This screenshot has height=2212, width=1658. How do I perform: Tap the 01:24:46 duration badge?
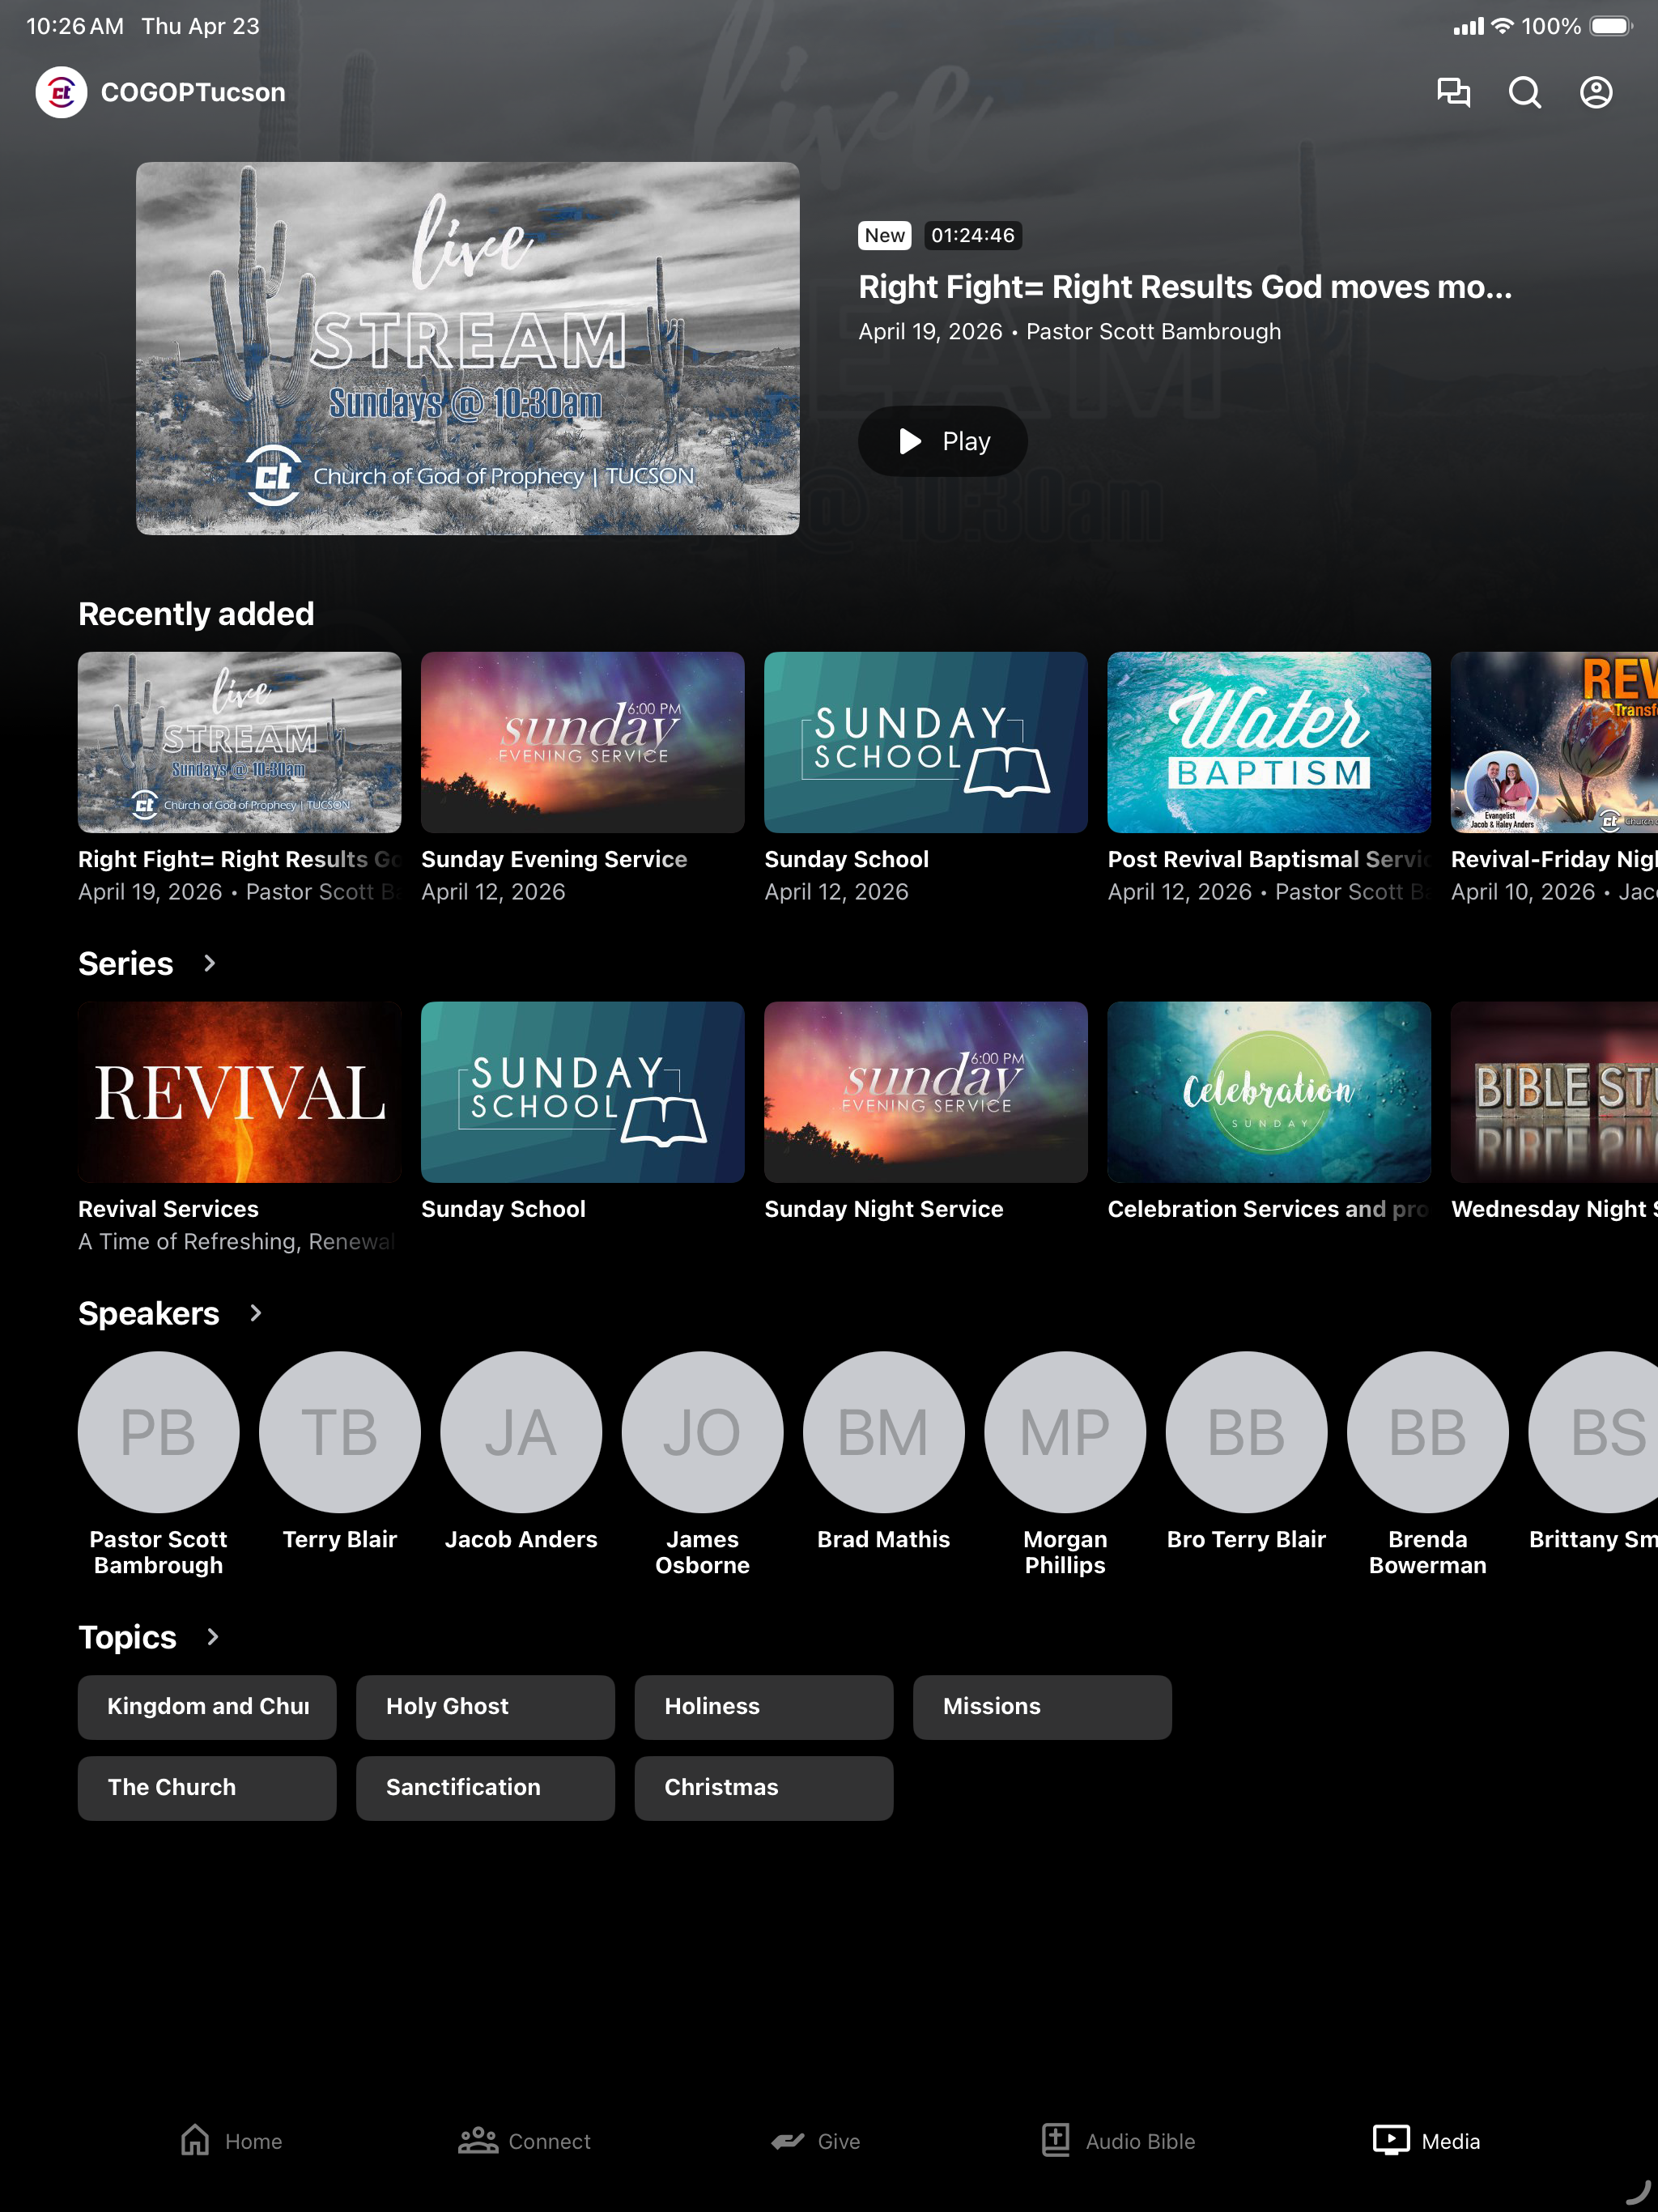click(x=972, y=235)
